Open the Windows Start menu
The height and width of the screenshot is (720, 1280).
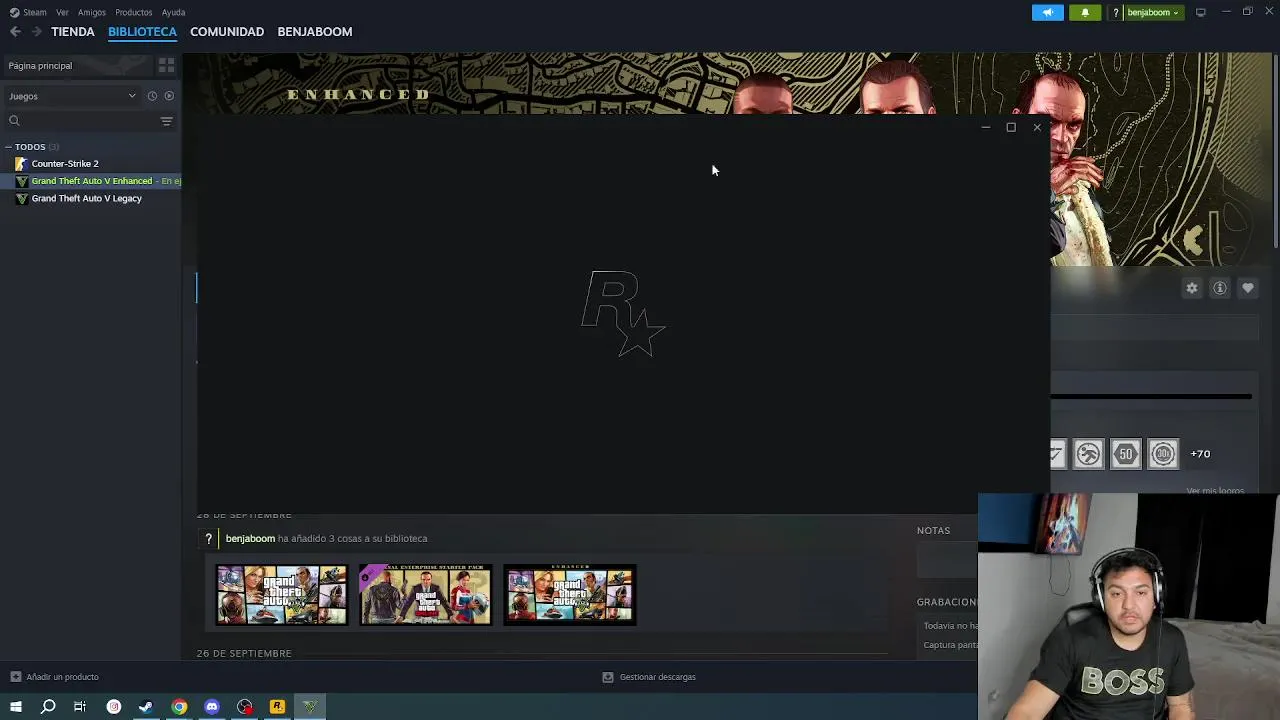click(15, 707)
